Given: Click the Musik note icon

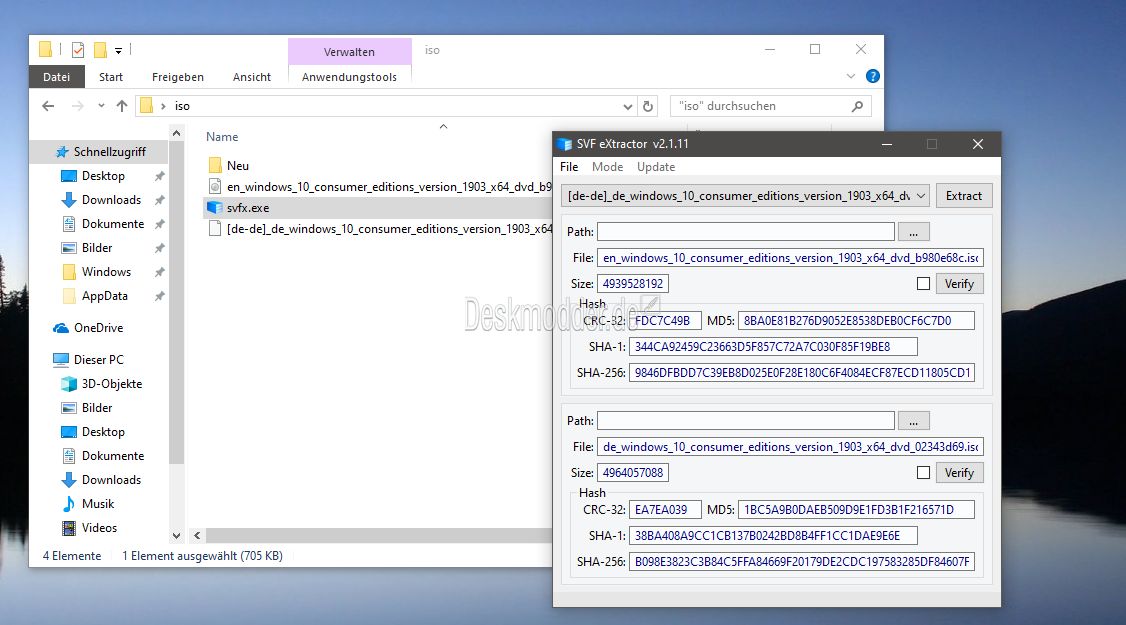Looking at the screenshot, I should tap(69, 504).
